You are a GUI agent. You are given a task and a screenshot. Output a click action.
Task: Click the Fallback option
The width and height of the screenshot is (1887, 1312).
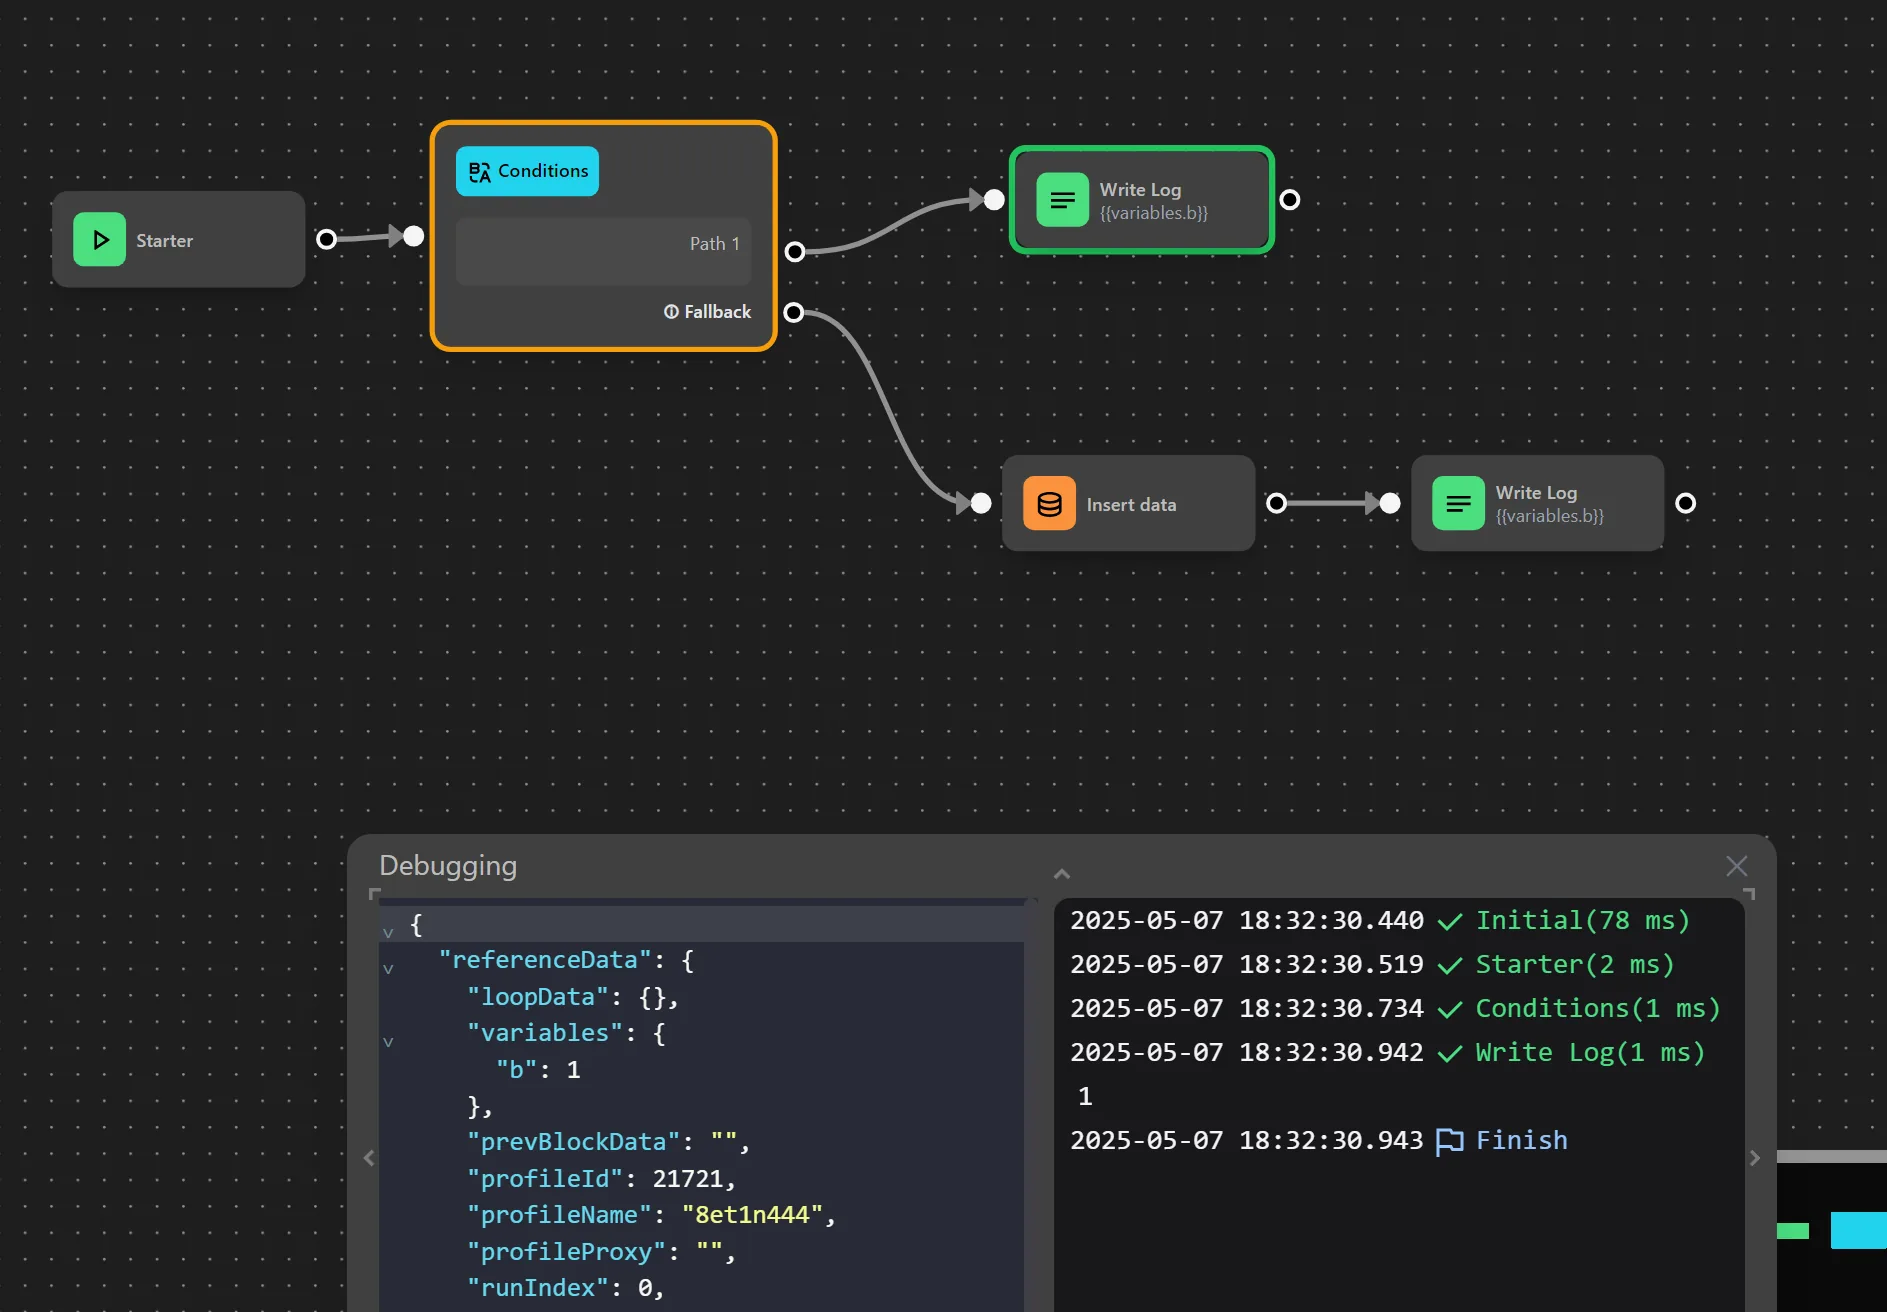point(716,311)
